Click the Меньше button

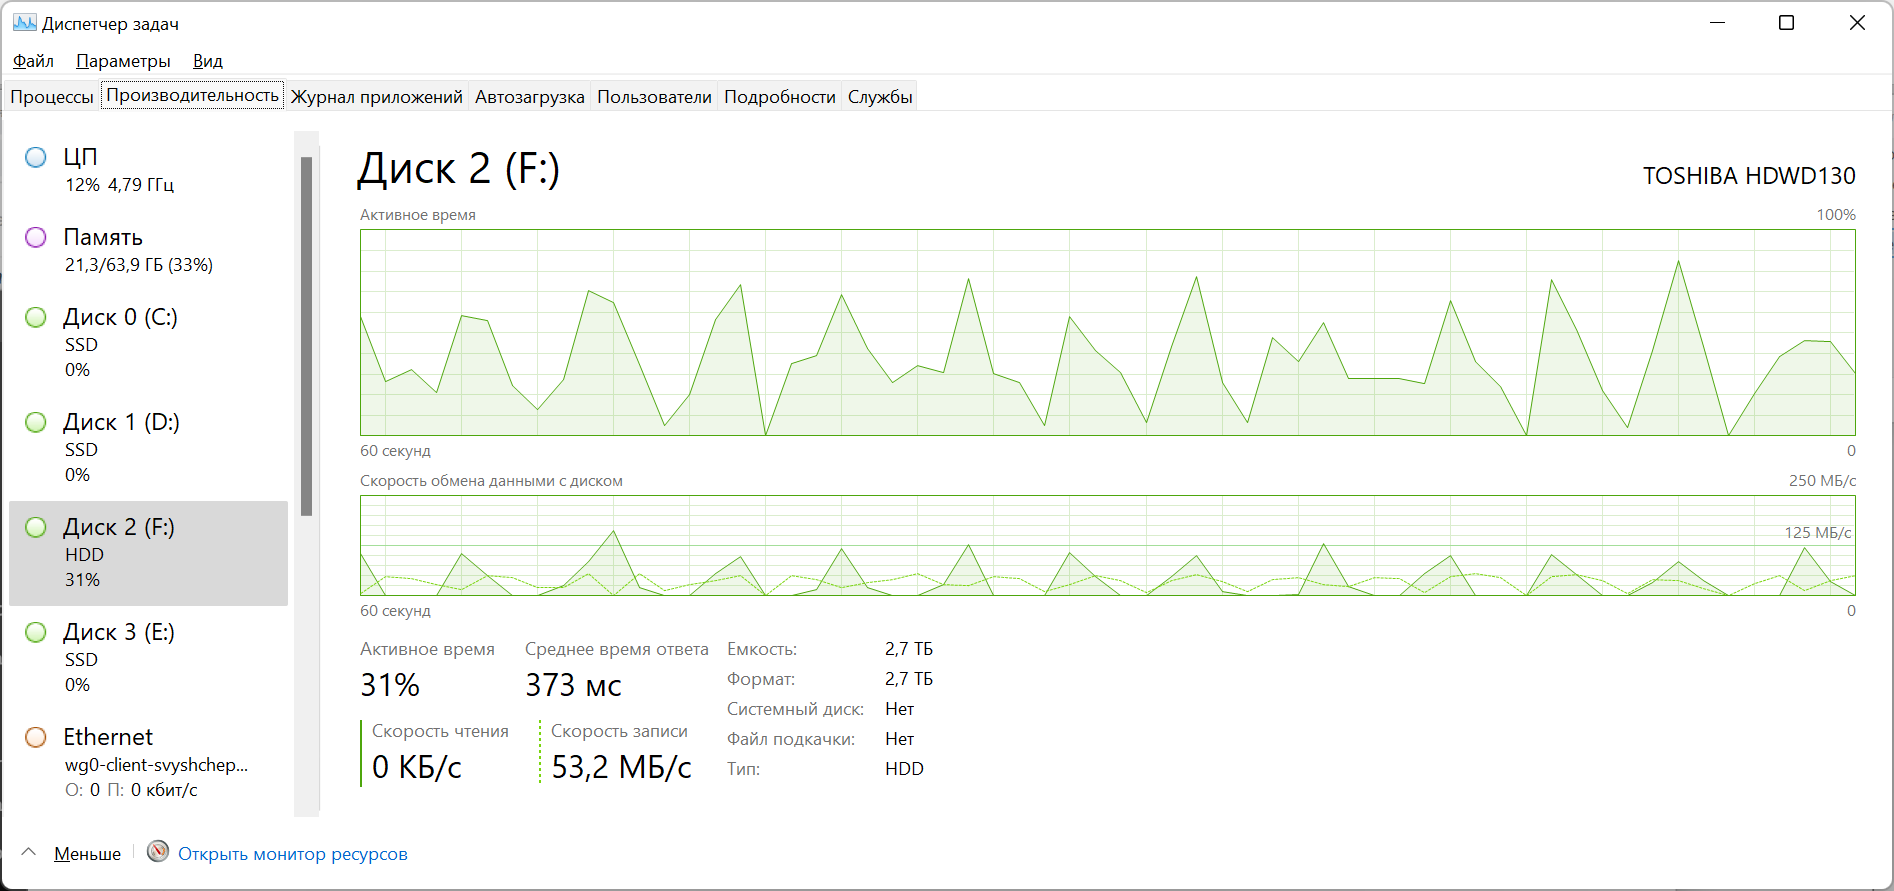[87, 854]
